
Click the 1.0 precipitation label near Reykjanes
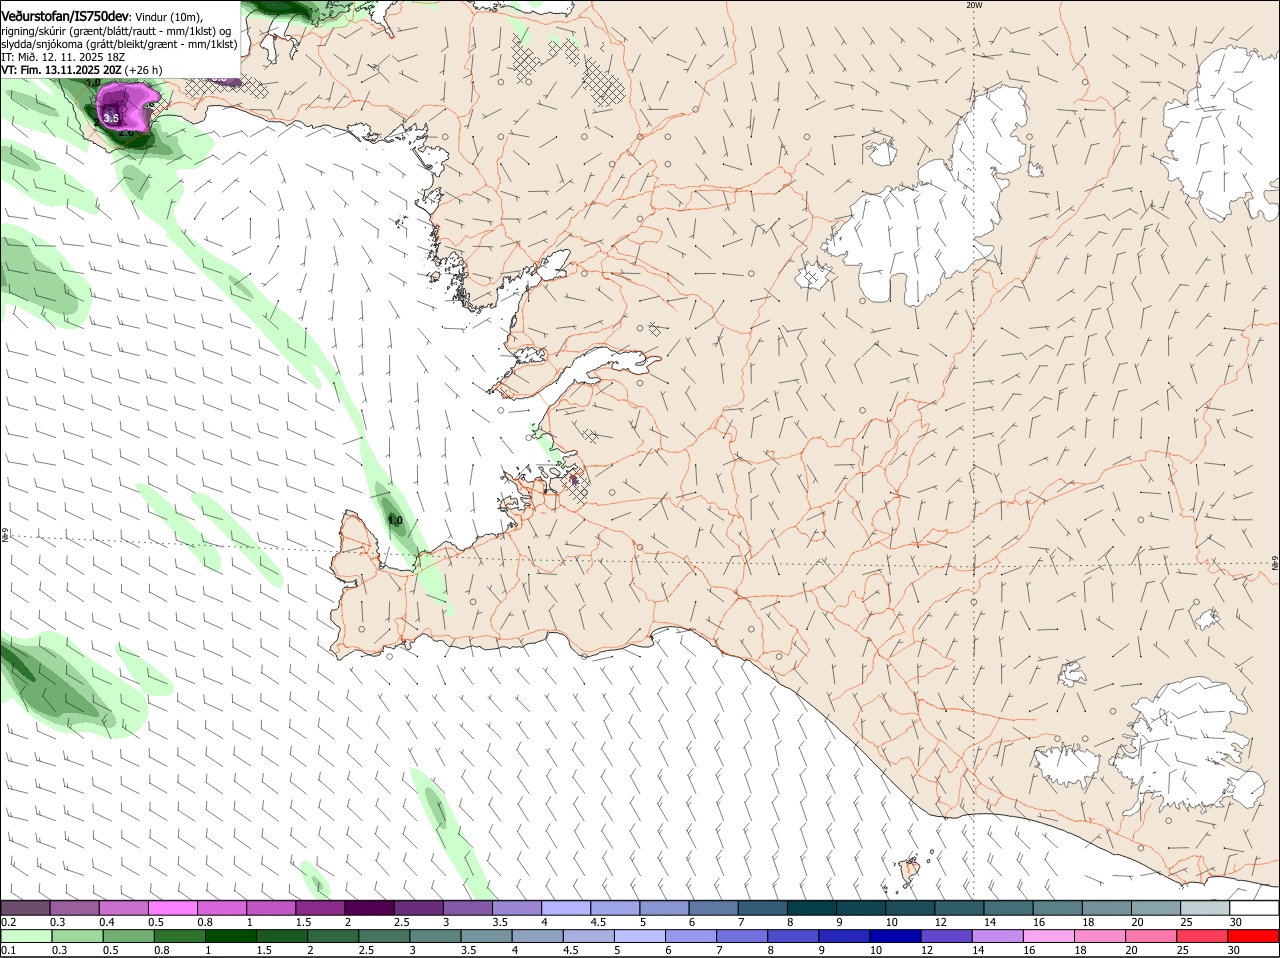(395, 521)
